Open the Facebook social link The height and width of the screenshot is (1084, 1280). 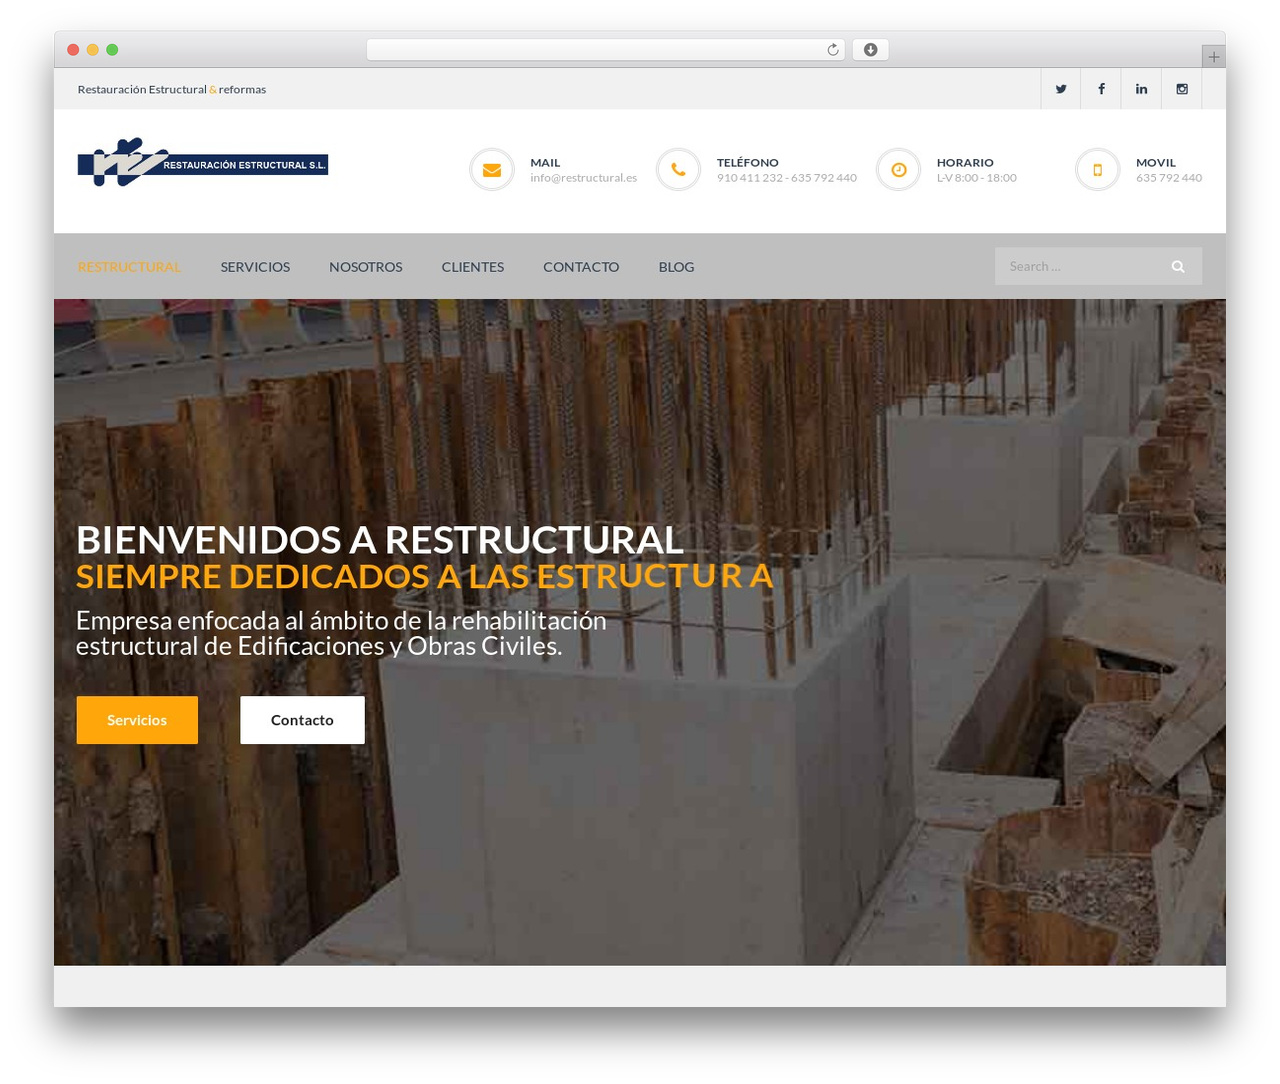[1101, 89]
